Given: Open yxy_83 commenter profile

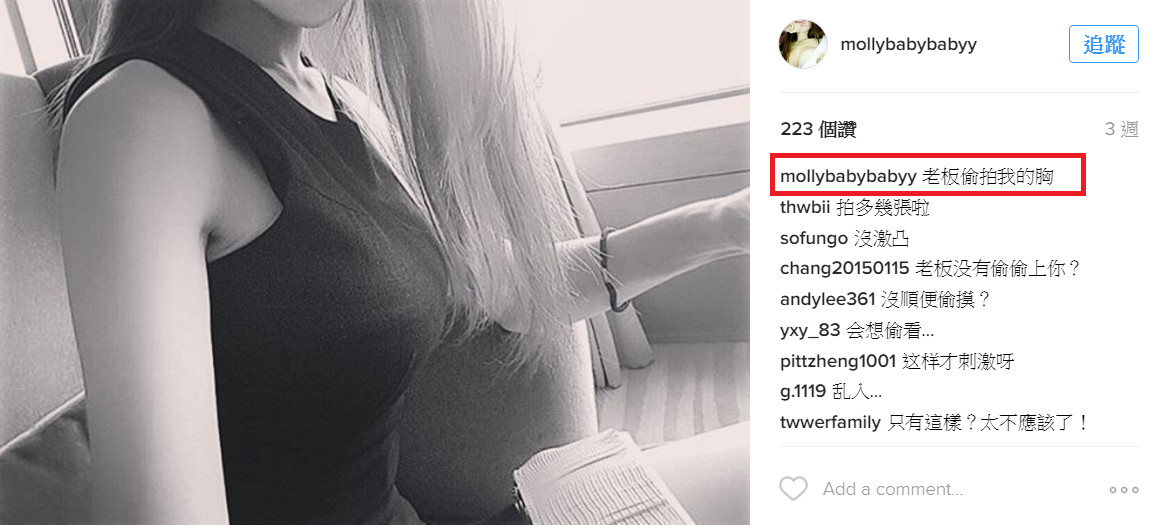Looking at the screenshot, I should click(810, 330).
